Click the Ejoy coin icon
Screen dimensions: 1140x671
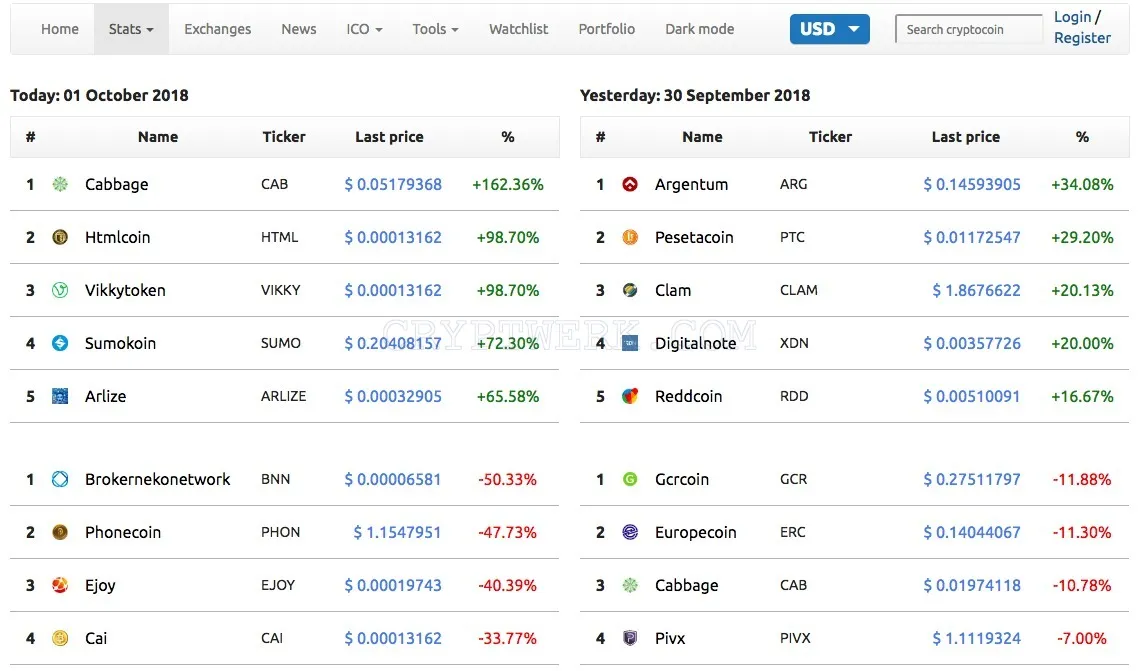pos(60,585)
